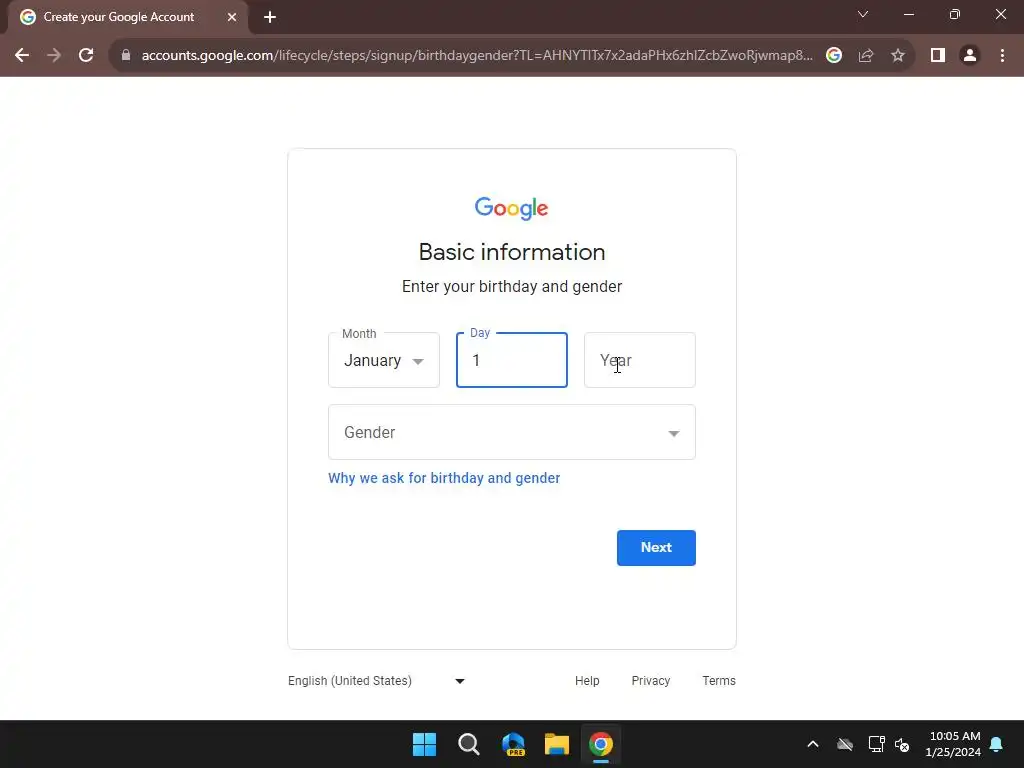Viewport: 1024px width, 768px height.
Task: Open the Month dropdown showing January
Action: click(384, 360)
